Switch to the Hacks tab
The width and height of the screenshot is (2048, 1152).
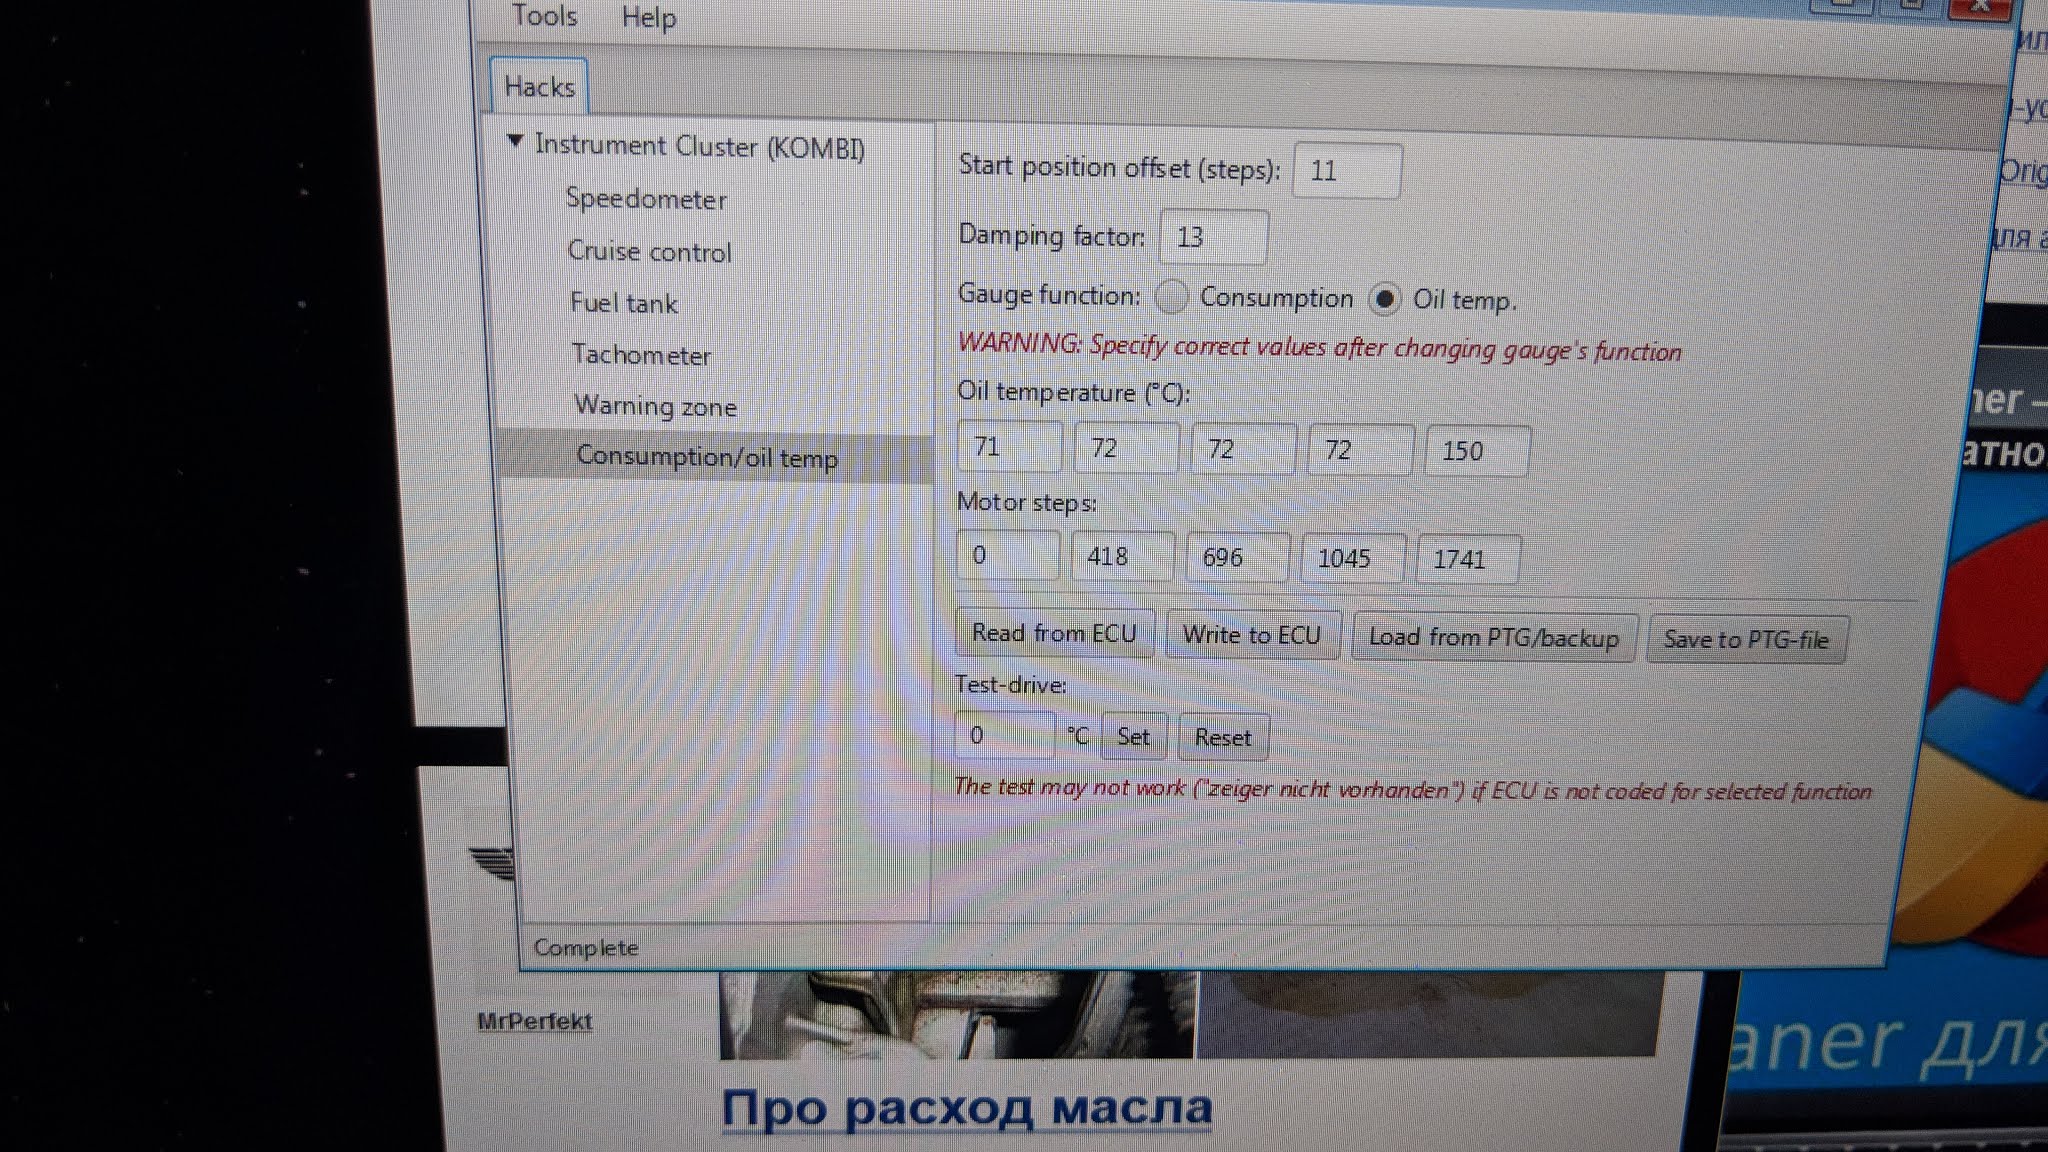[539, 87]
